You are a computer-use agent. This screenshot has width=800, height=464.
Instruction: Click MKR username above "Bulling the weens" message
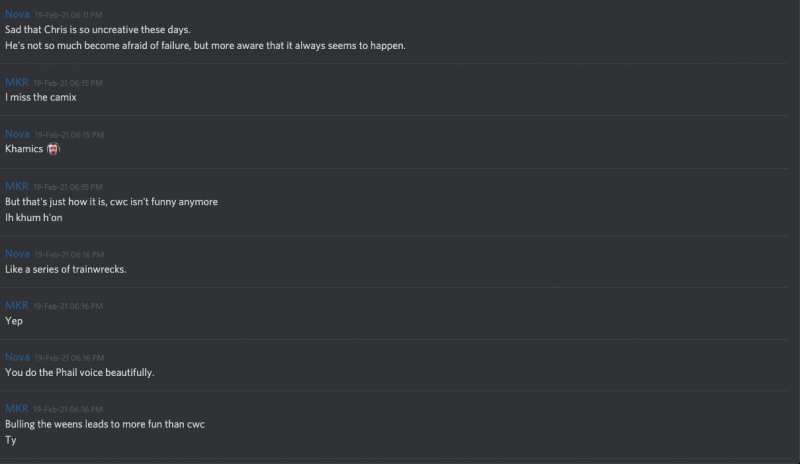point(17,409)
